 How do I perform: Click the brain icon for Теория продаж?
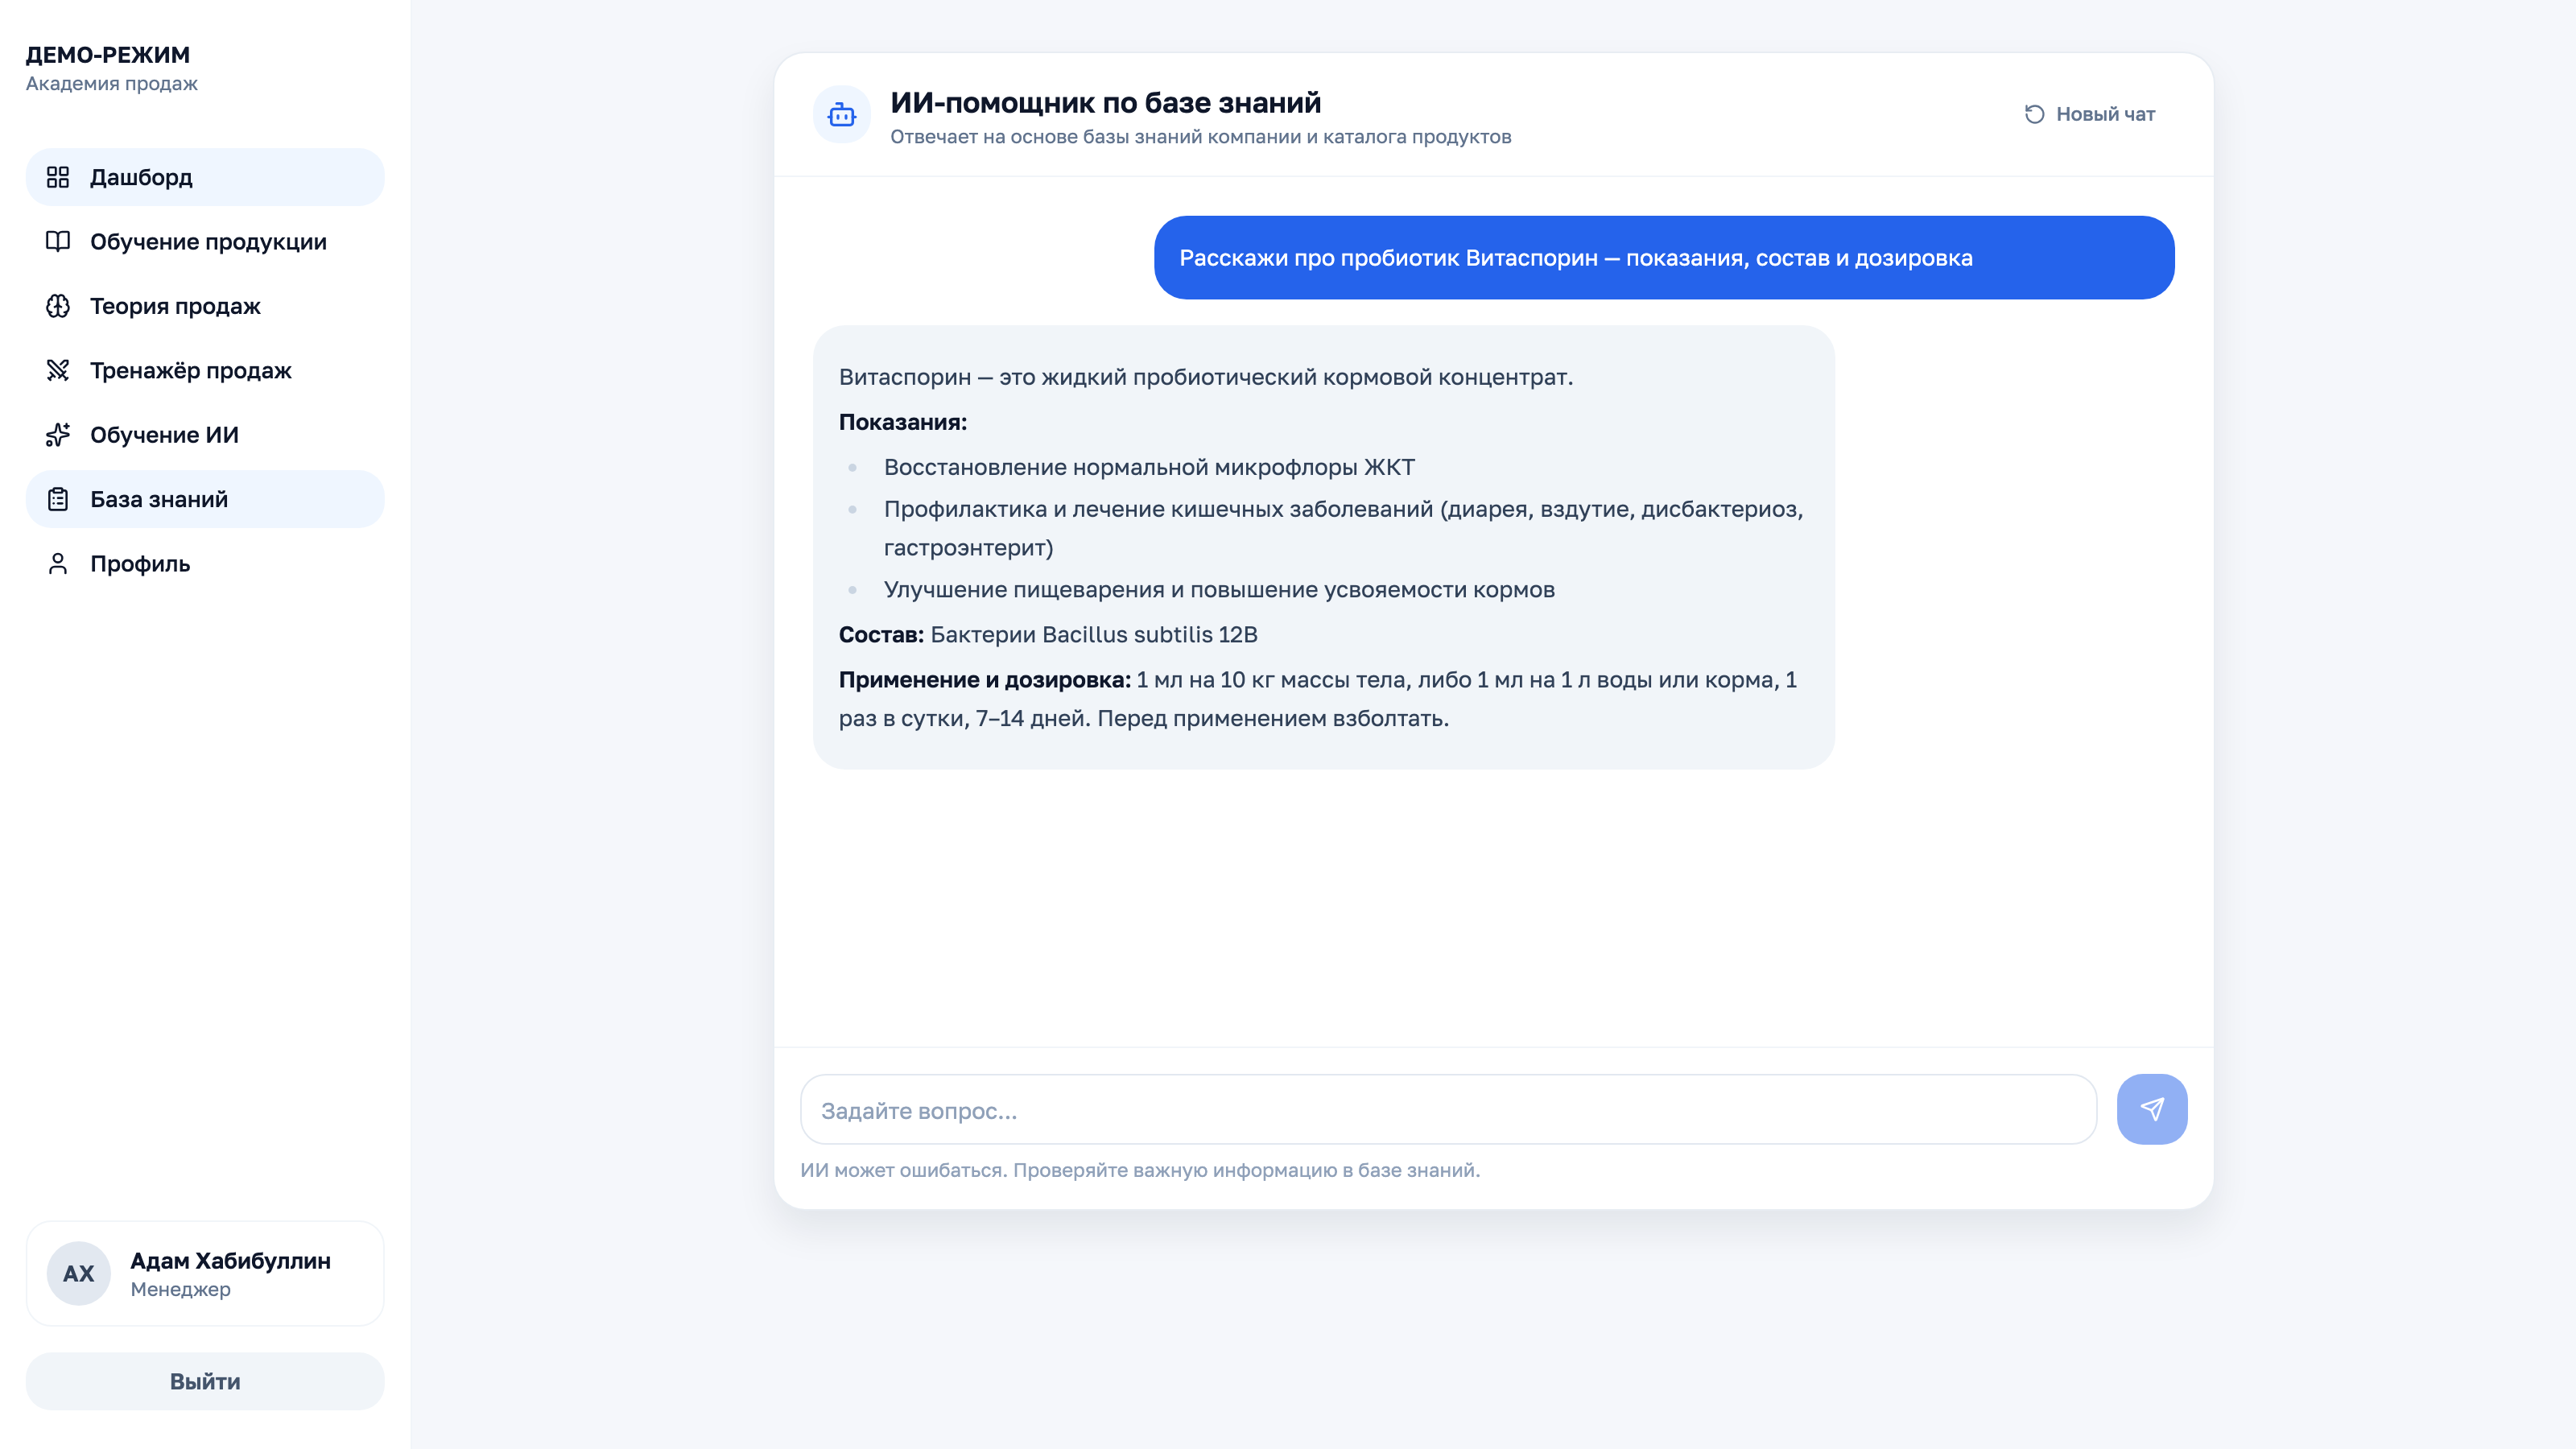58,306
